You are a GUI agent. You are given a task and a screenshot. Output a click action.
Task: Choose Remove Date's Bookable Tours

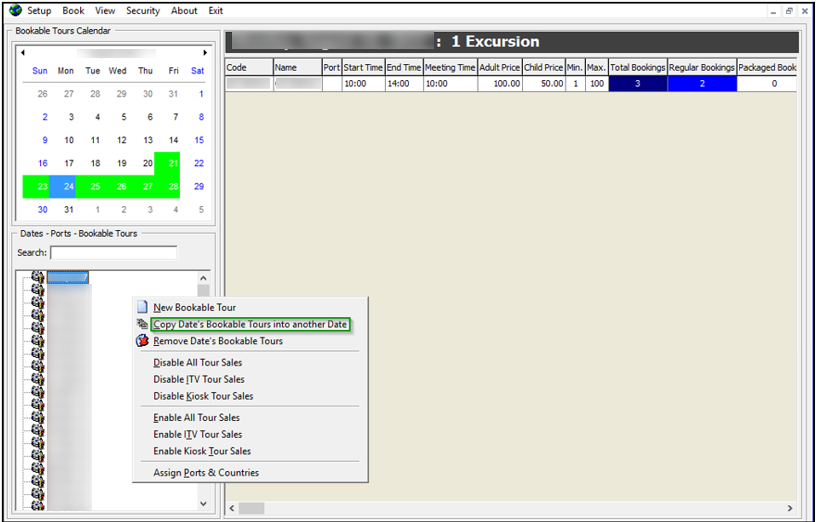pos(218,341)
